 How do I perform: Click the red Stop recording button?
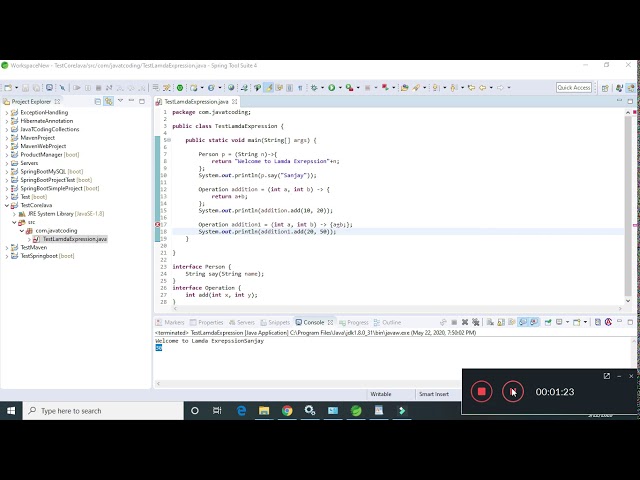[481, 391]
